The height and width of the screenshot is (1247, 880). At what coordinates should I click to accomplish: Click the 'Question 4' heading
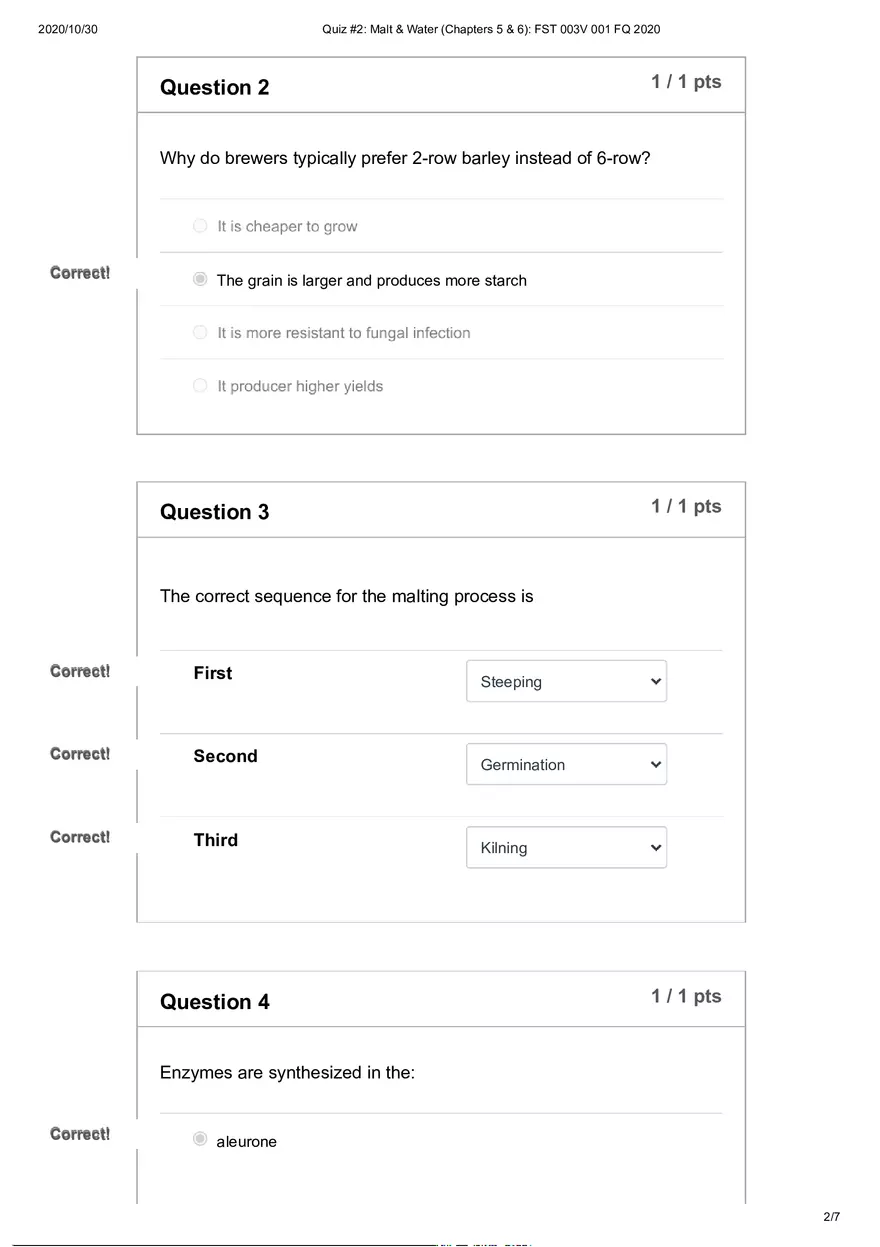(214, 1002)
